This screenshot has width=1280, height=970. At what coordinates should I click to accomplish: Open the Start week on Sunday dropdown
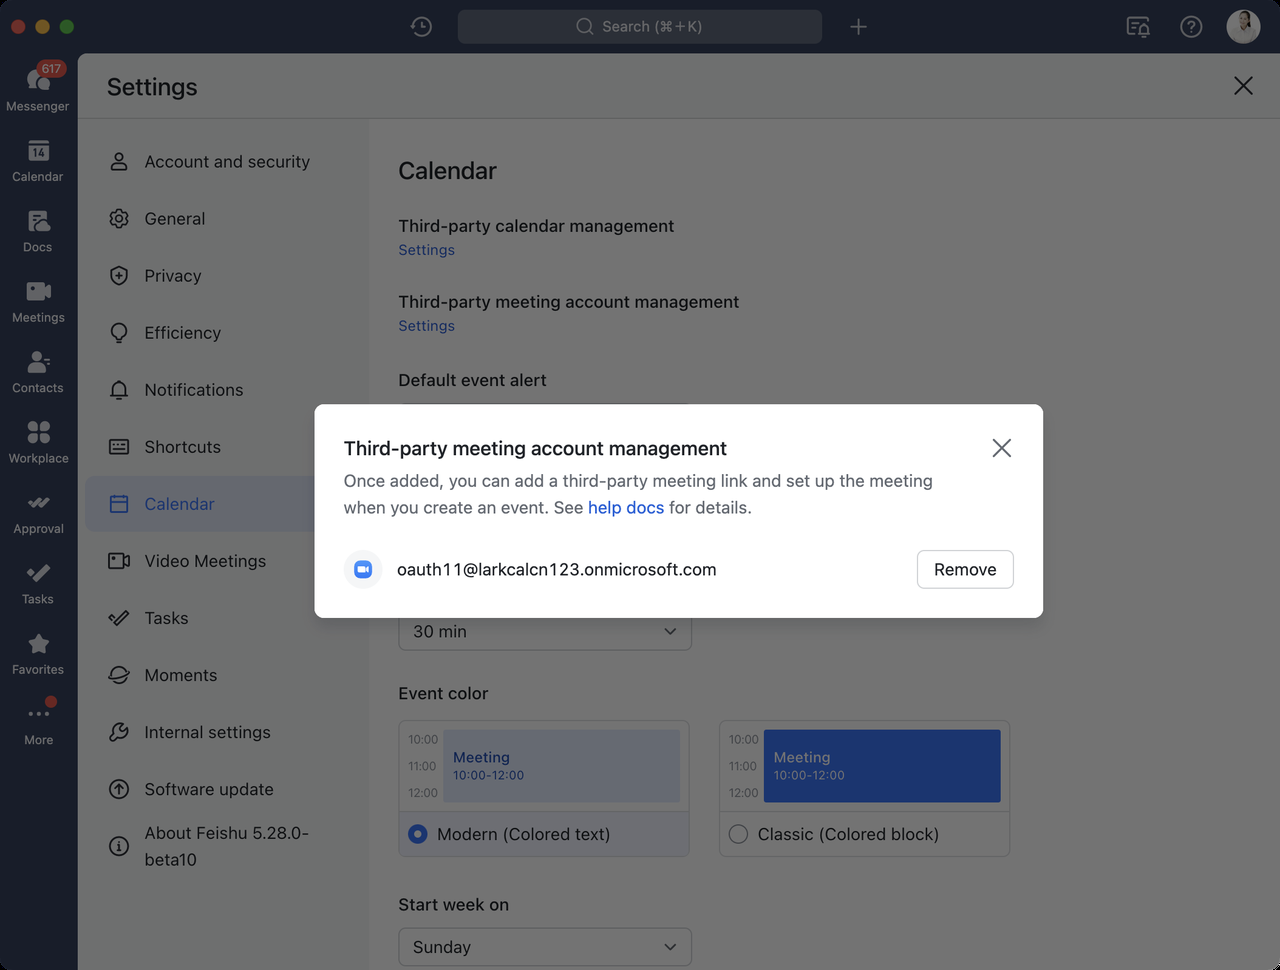(x=544, y=947)
